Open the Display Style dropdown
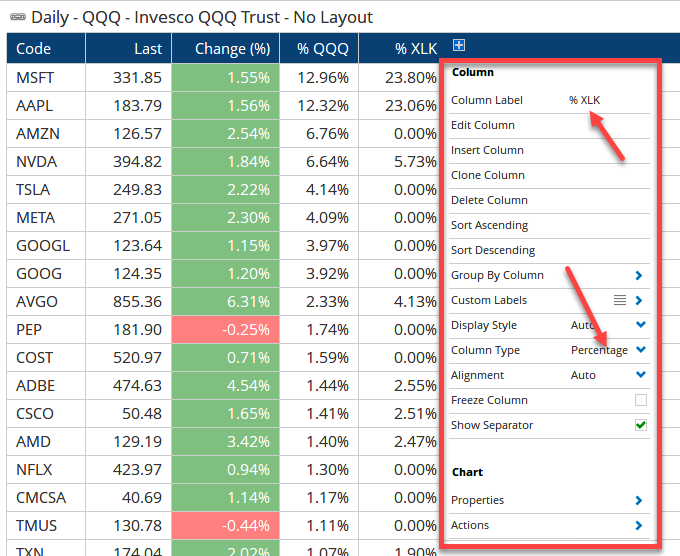The image size is (680, 556). [x=641, y=325]
